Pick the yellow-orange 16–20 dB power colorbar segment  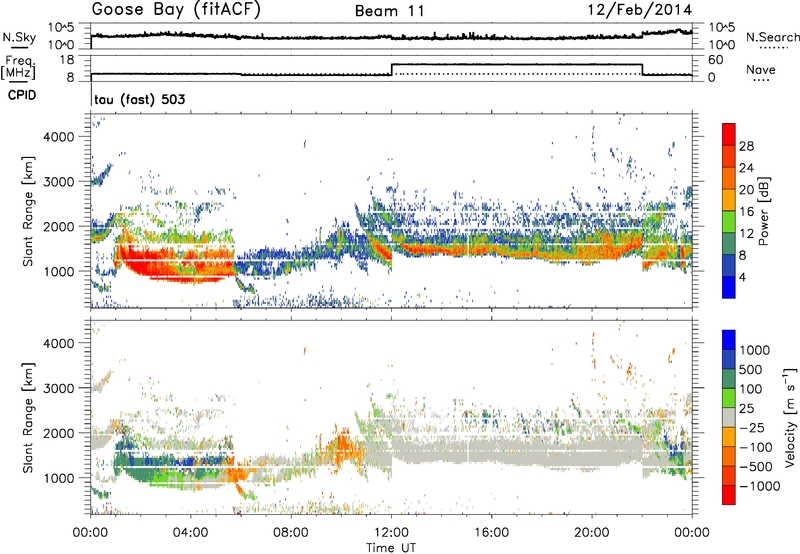(x=729, y=200)
